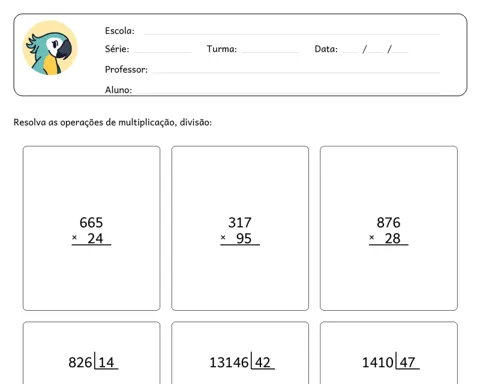
Task: Select the 876 × 28 multiplication problem
Action: tap(389, 228)
